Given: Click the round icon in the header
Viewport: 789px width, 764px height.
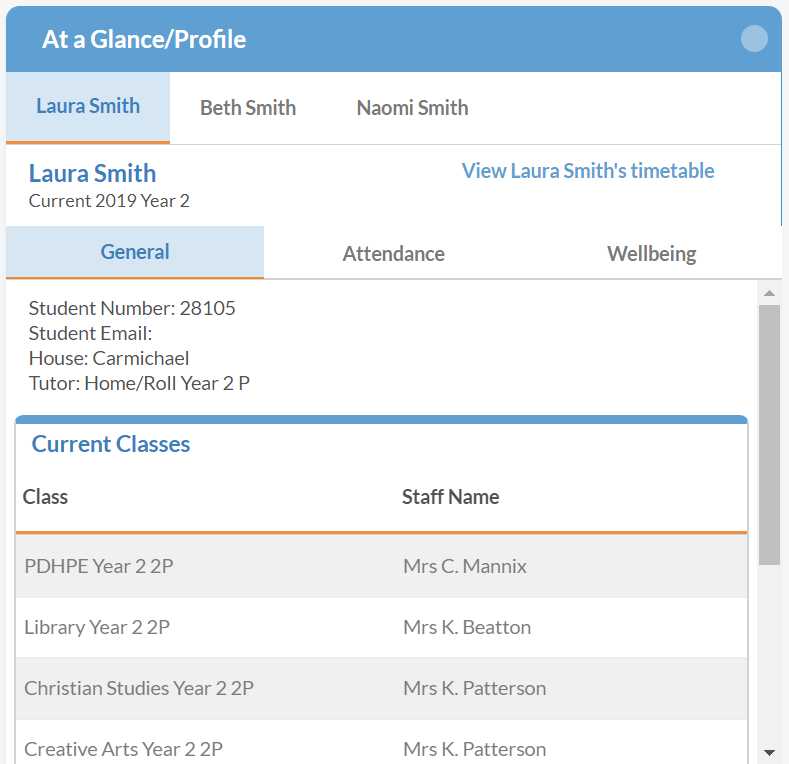Looking at the screenshot, I should pos(754,39).
